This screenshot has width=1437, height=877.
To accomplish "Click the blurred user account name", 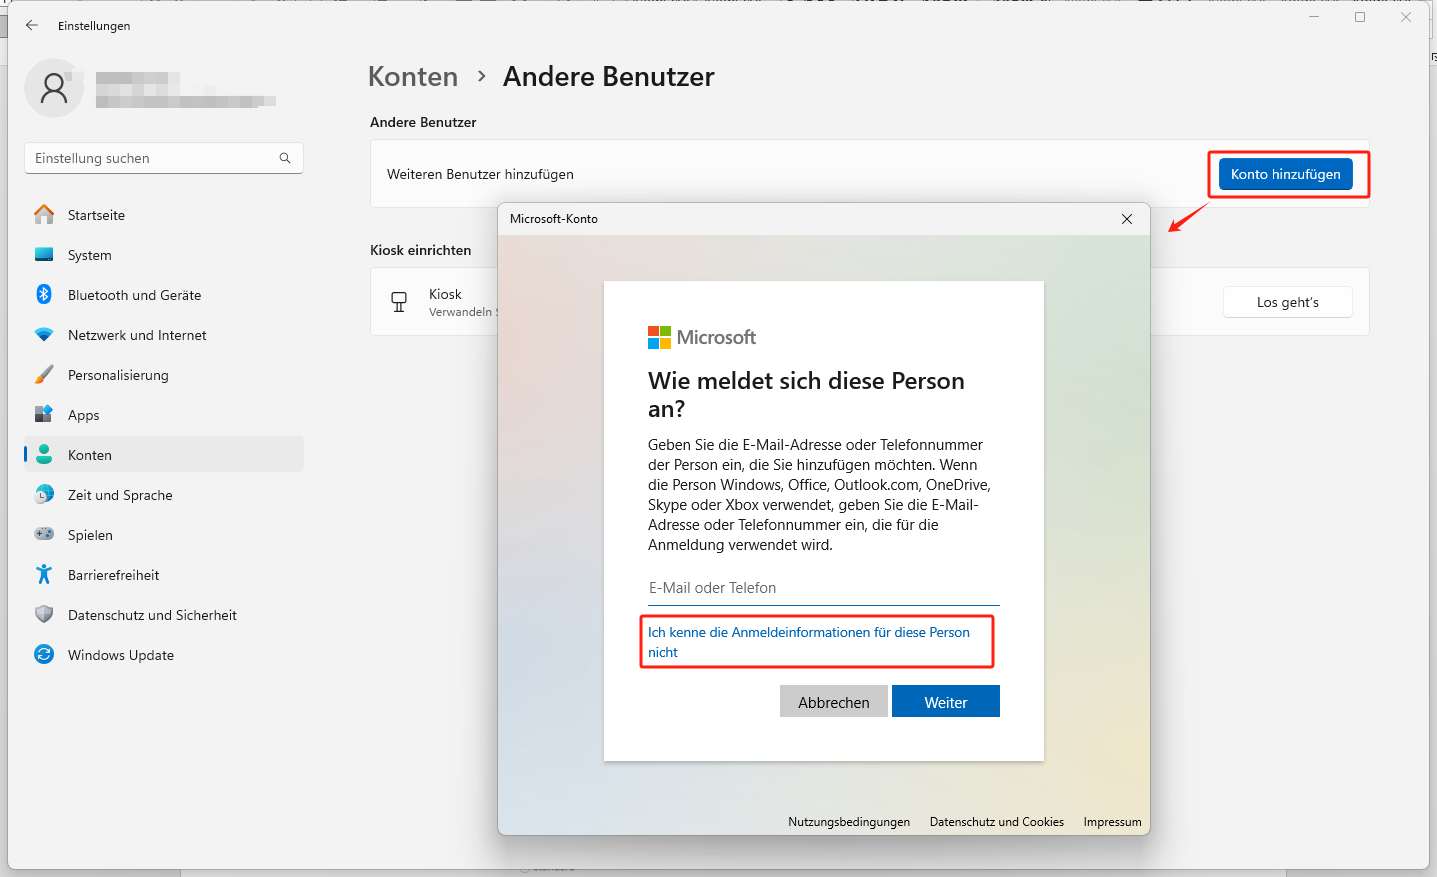I will (186, 88).
